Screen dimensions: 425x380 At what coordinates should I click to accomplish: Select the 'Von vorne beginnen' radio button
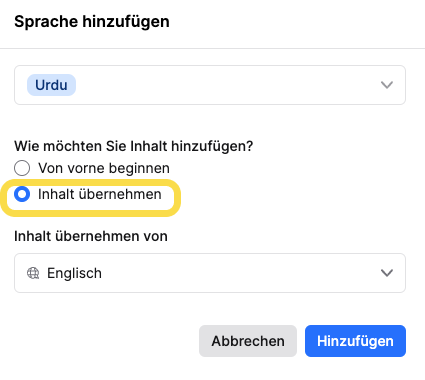pyautogui.click(x=22, y=168)
